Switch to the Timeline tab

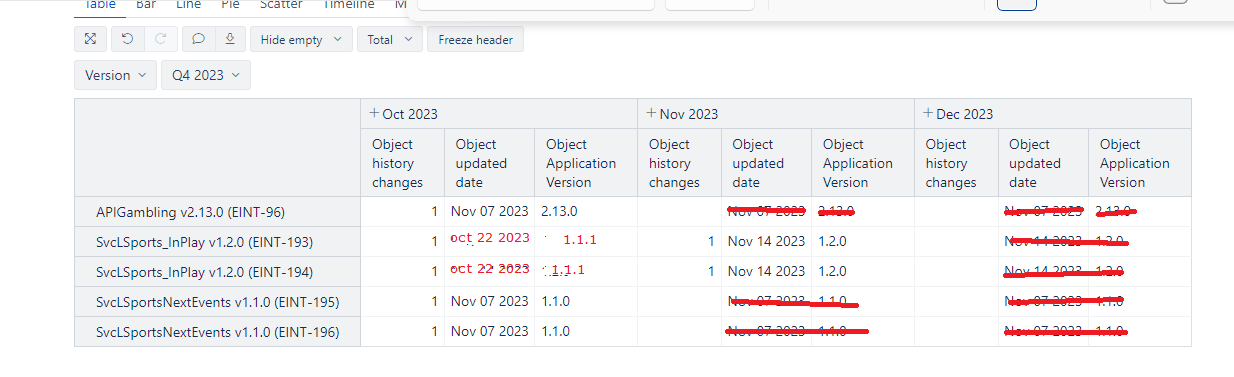pos(348,5)
